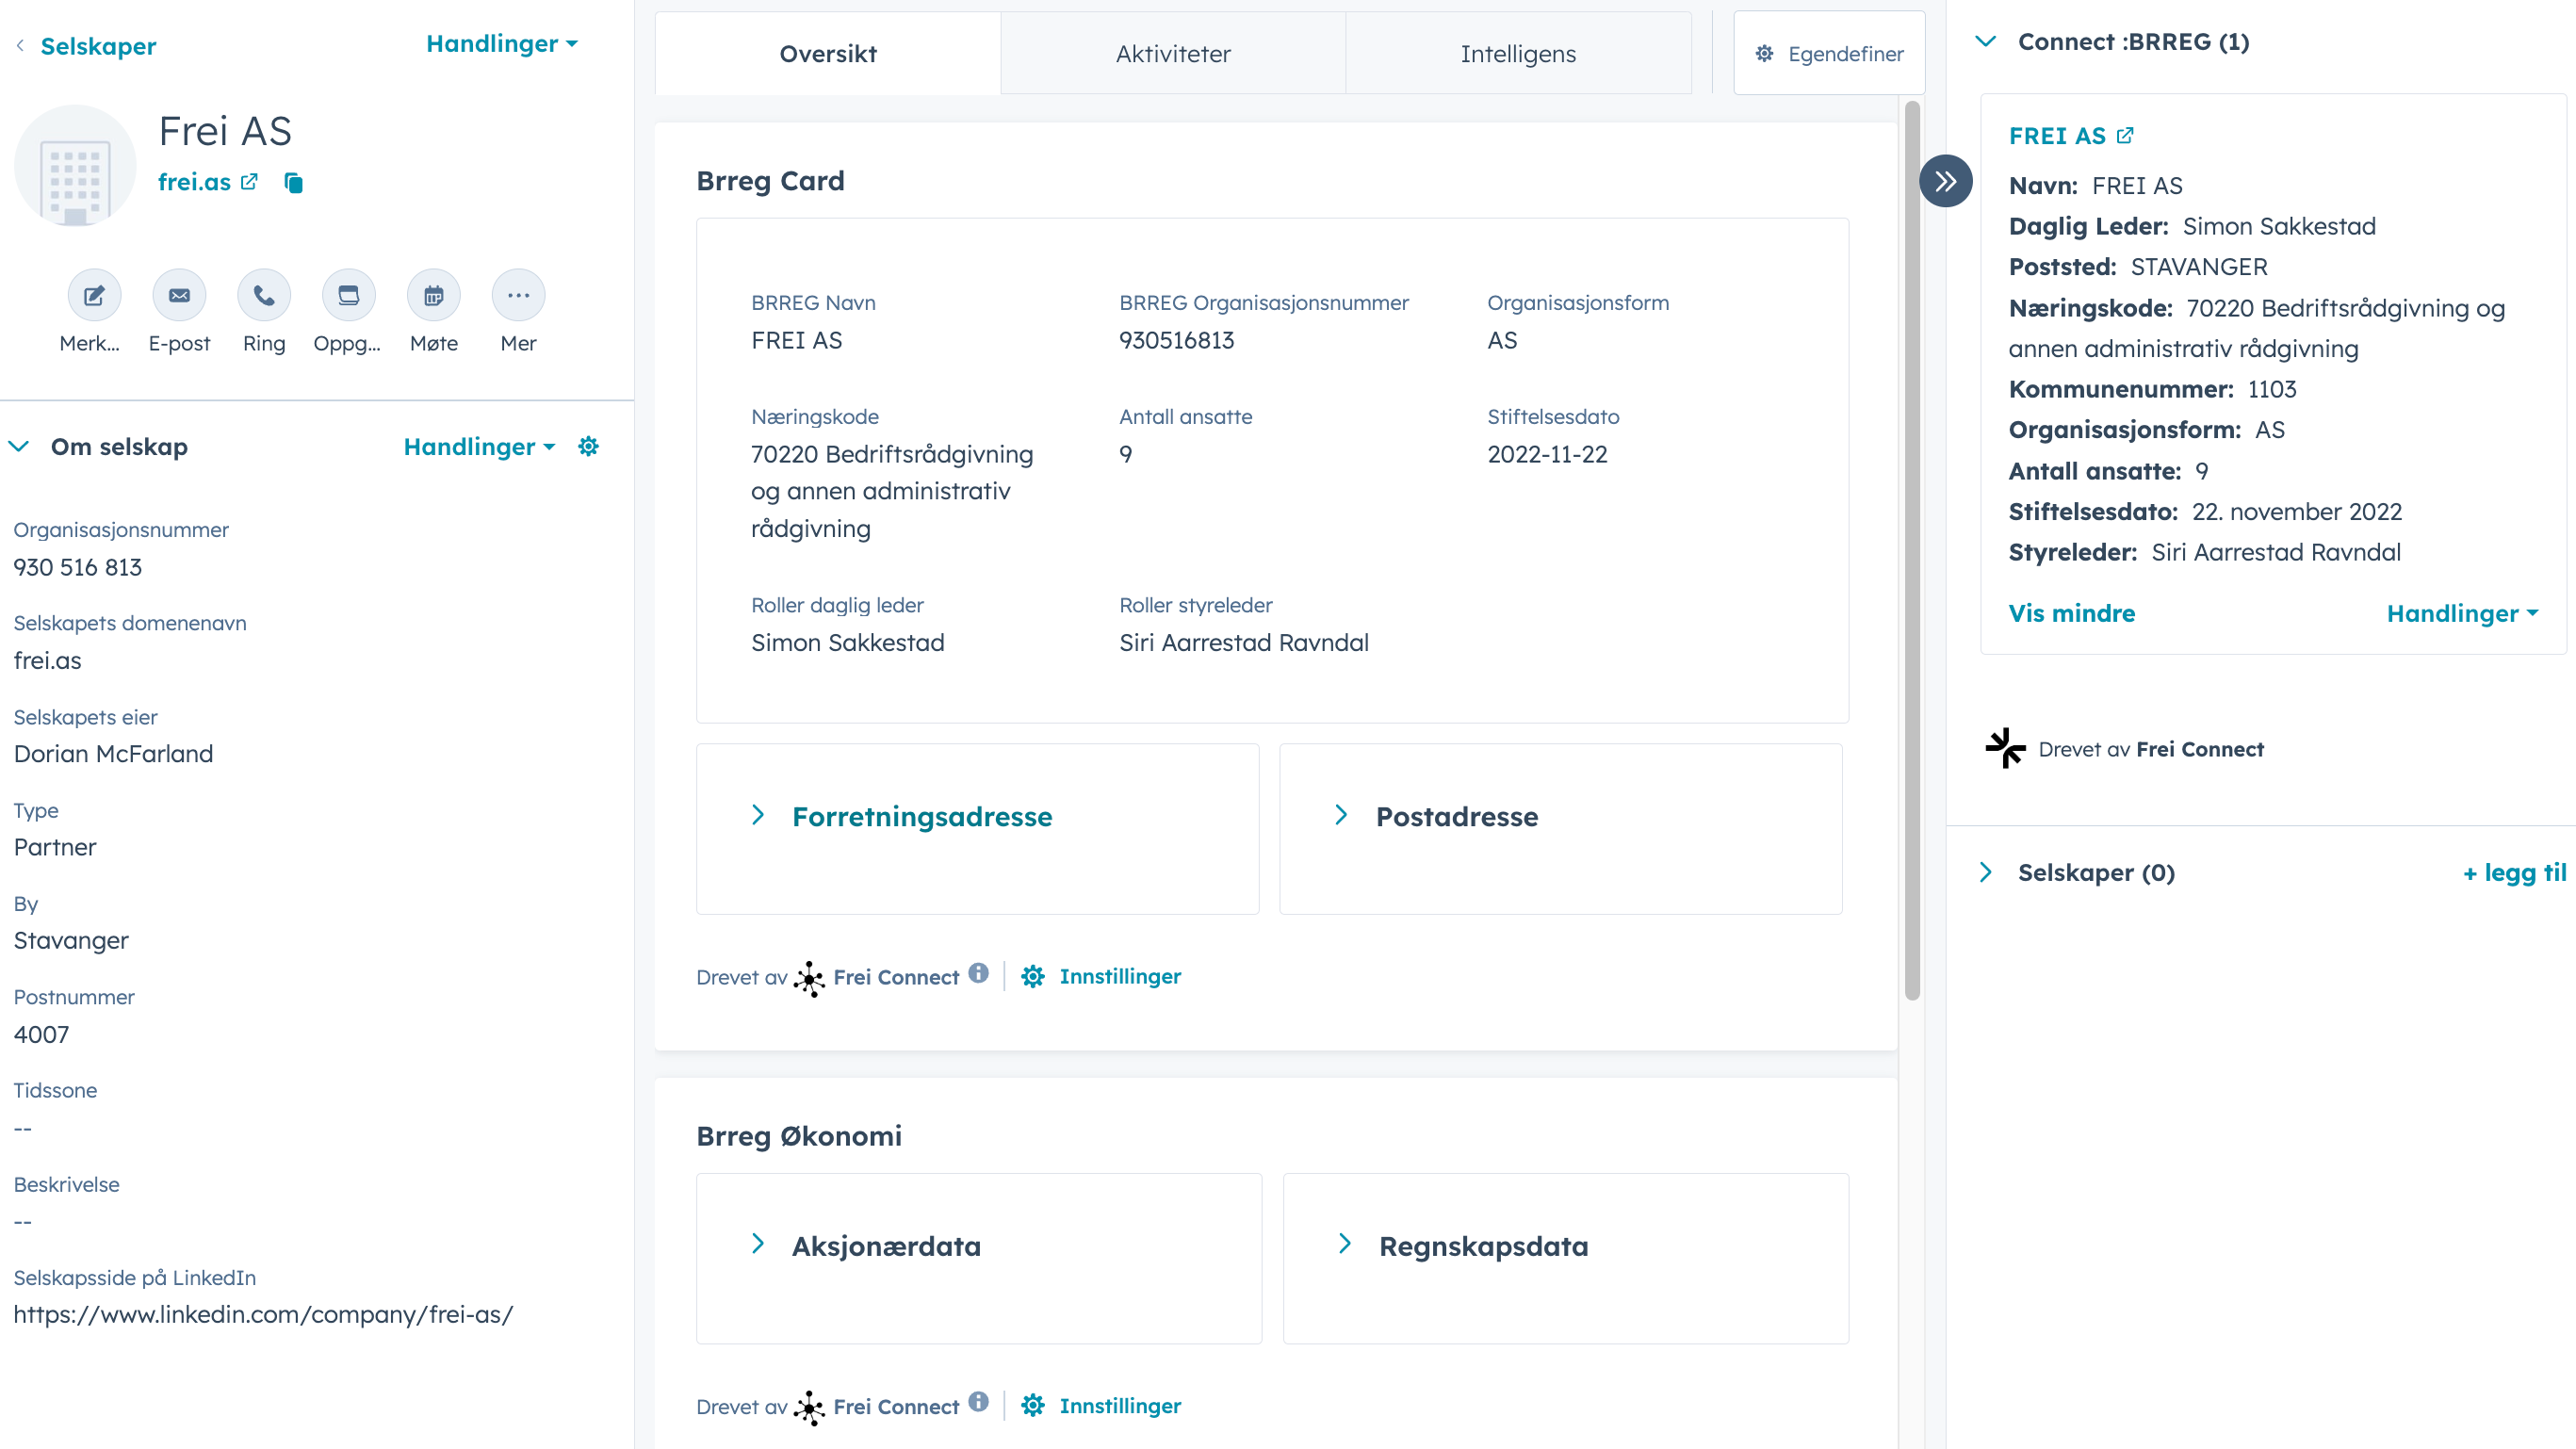Open the Møte scheduling icon
Image resolution: width=2576 pixels, height=1449 pixels.
click(x=433, y=295)
